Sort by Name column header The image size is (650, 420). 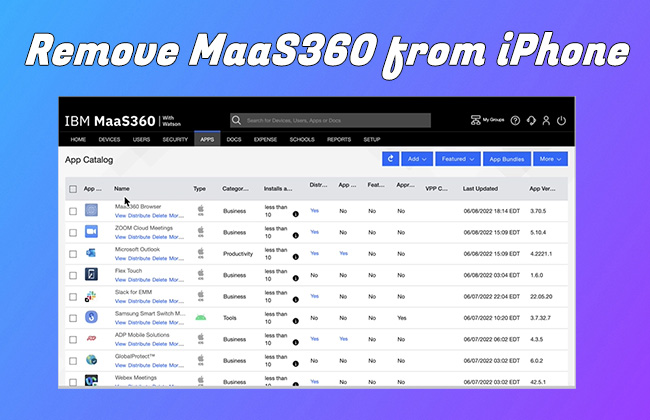[x=122, y=189]
